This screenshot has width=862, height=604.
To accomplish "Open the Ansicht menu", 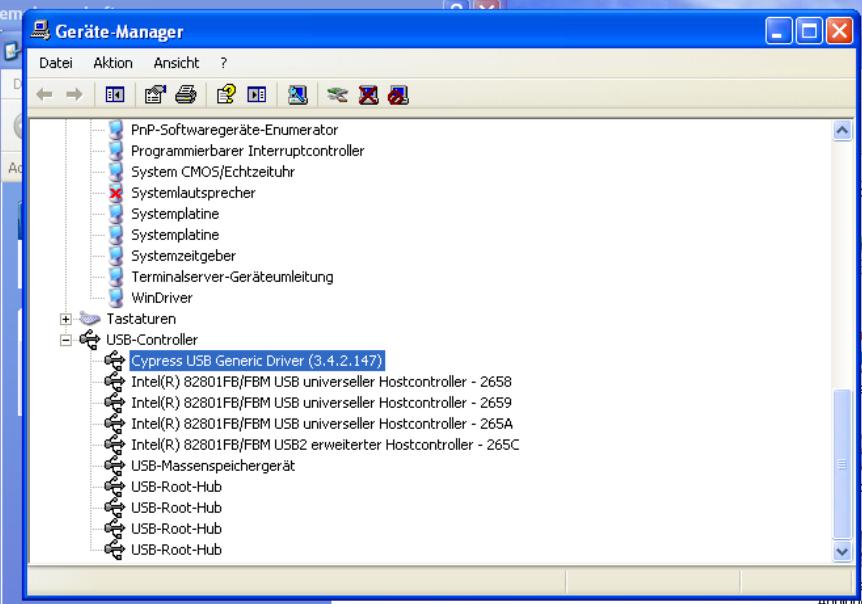I will pos(176,63).
